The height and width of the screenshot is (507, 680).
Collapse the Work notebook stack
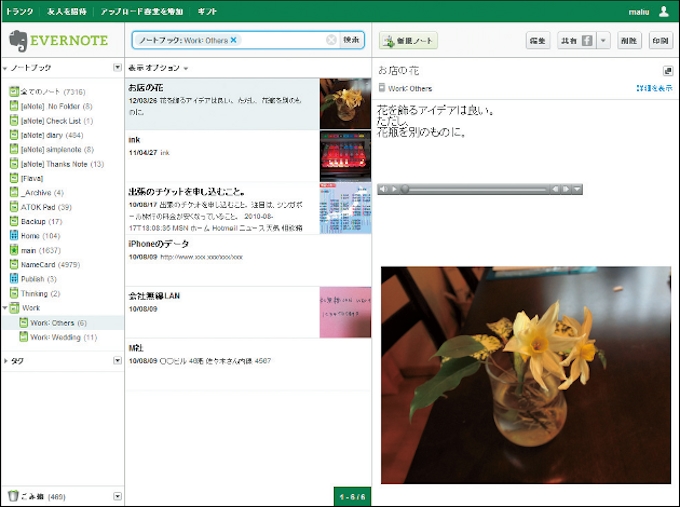[x=5, y=308]
